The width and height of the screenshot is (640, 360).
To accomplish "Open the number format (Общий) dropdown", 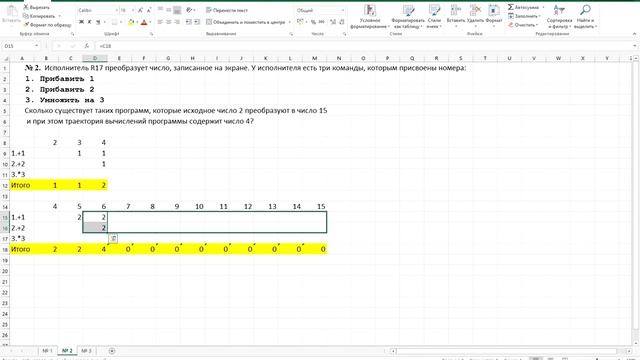I will coord(342,10).
